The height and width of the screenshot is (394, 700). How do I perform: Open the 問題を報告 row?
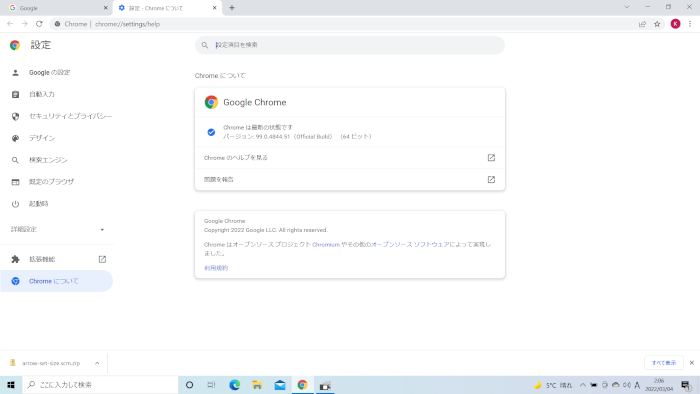pyautogui.click(x=350, y=179)
